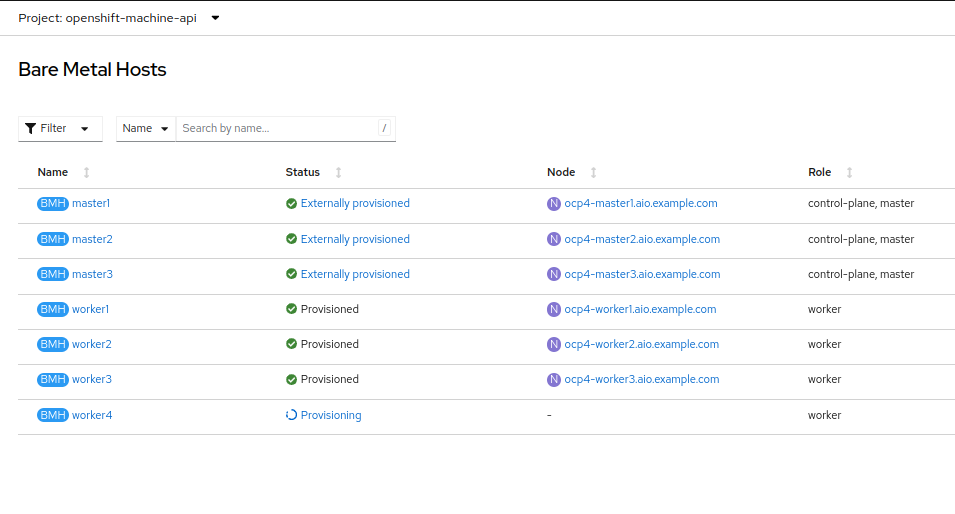This screenshot has height=514, width=955.
Task: Click the BMH badge beside worker4
Action: coord(53,415)
